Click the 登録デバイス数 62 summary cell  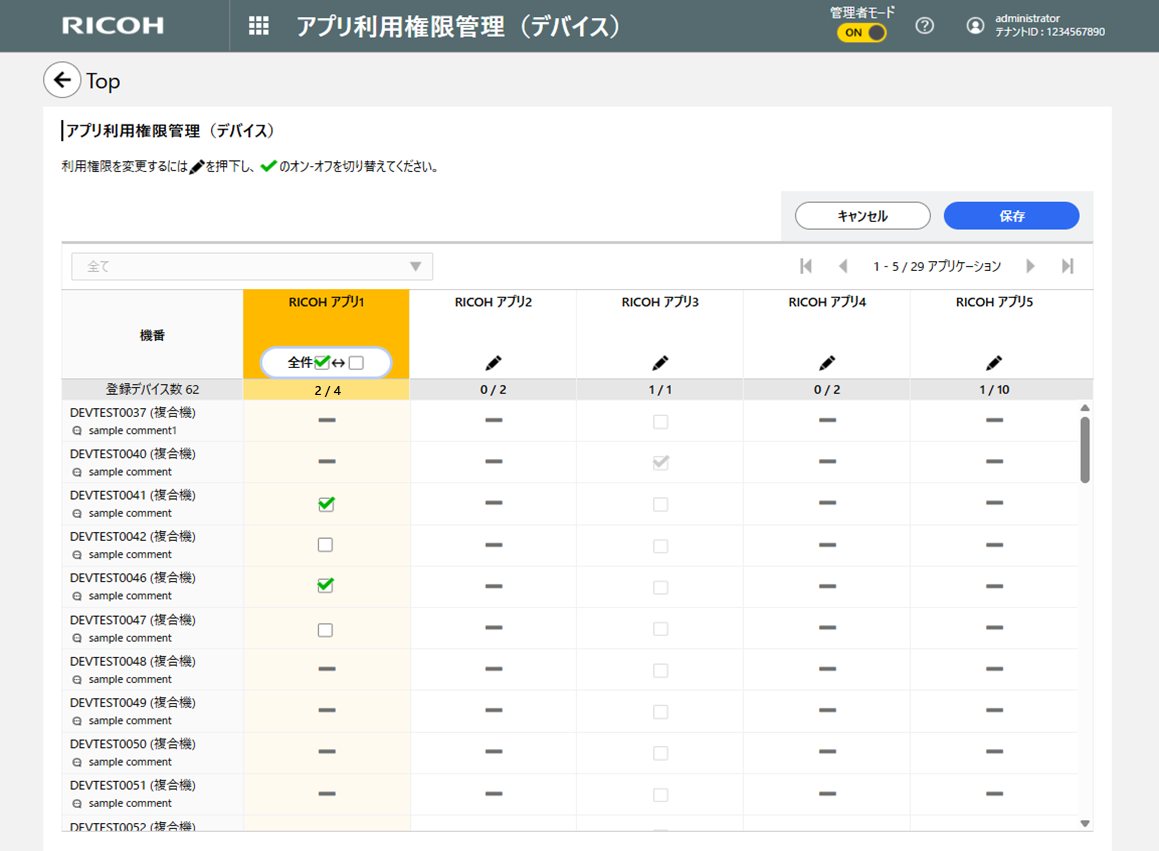152,390
